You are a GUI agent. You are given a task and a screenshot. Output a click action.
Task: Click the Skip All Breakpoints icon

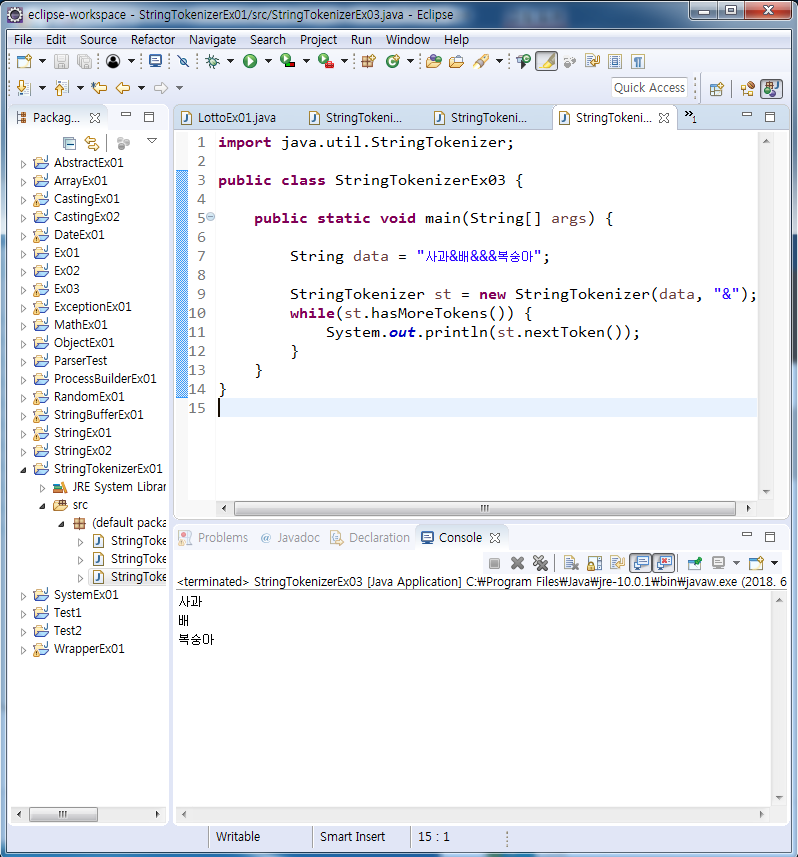[184, 61]
